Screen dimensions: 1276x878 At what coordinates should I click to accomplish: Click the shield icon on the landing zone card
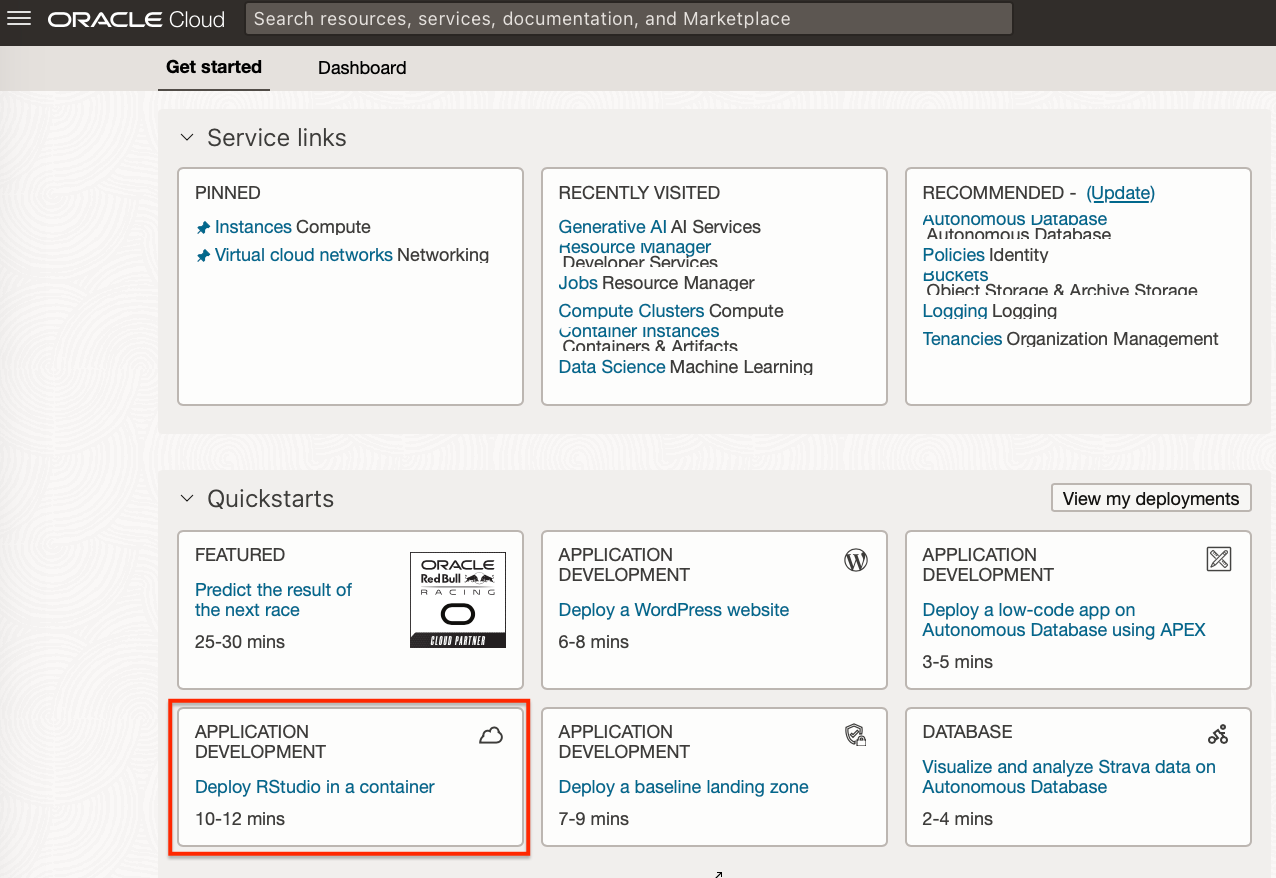tap(855, 737)
